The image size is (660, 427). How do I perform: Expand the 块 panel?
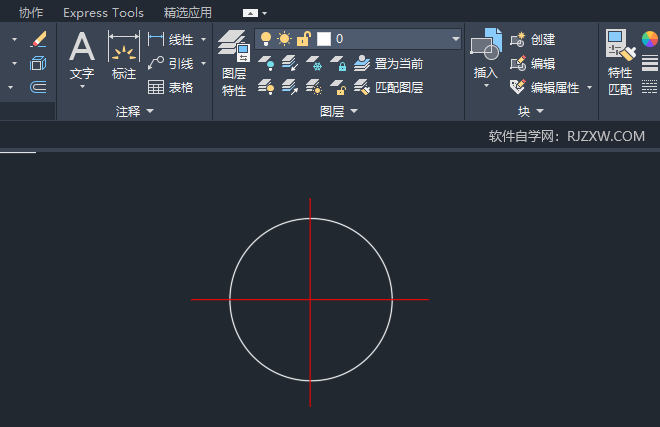click(x=531, y=111)
